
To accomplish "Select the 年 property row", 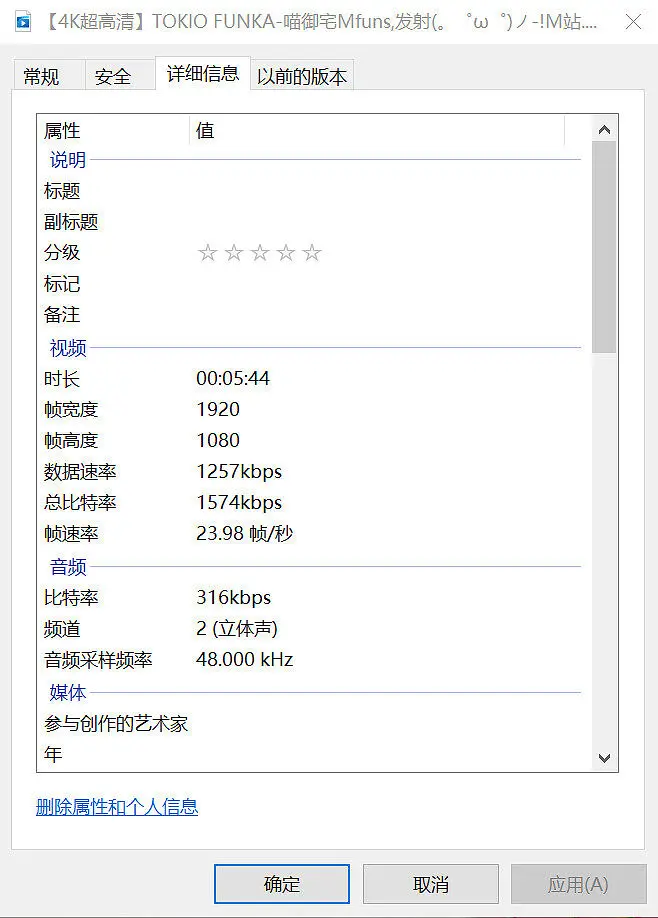I will pos(311,755).
